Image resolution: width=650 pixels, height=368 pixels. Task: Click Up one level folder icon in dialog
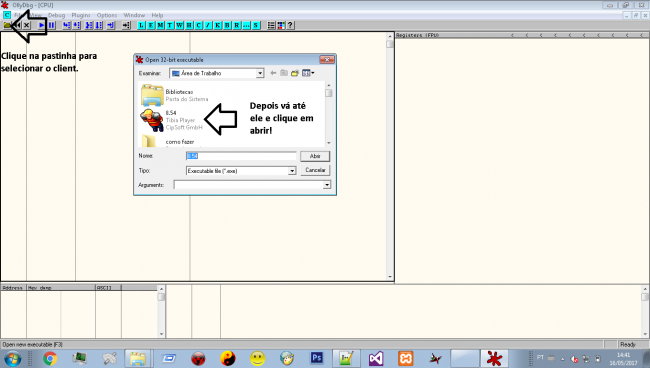284,73
